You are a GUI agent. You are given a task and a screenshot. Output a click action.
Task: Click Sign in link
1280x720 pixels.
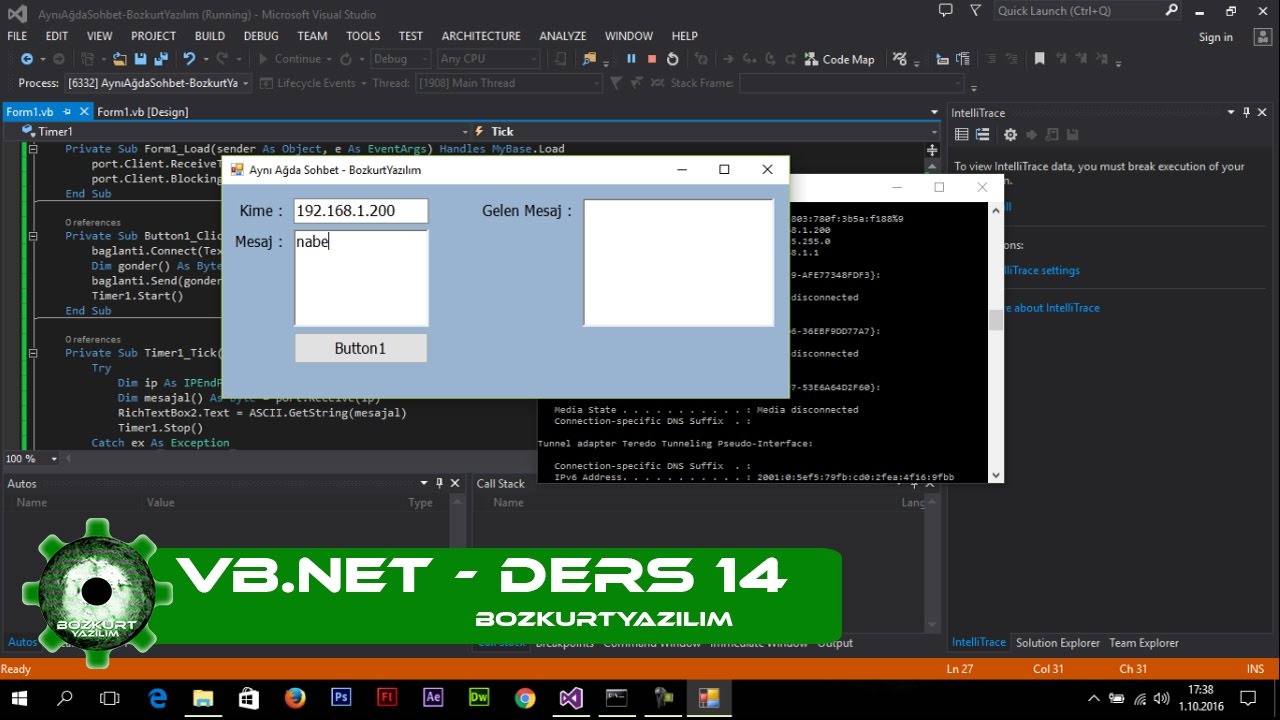pos(1216,37)
